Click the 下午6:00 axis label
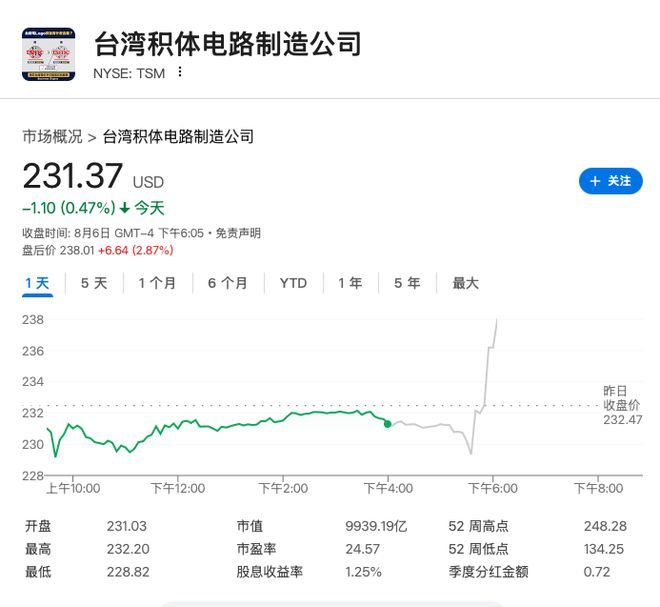Viewport: 660px width, 607px height. click(493, 488)
